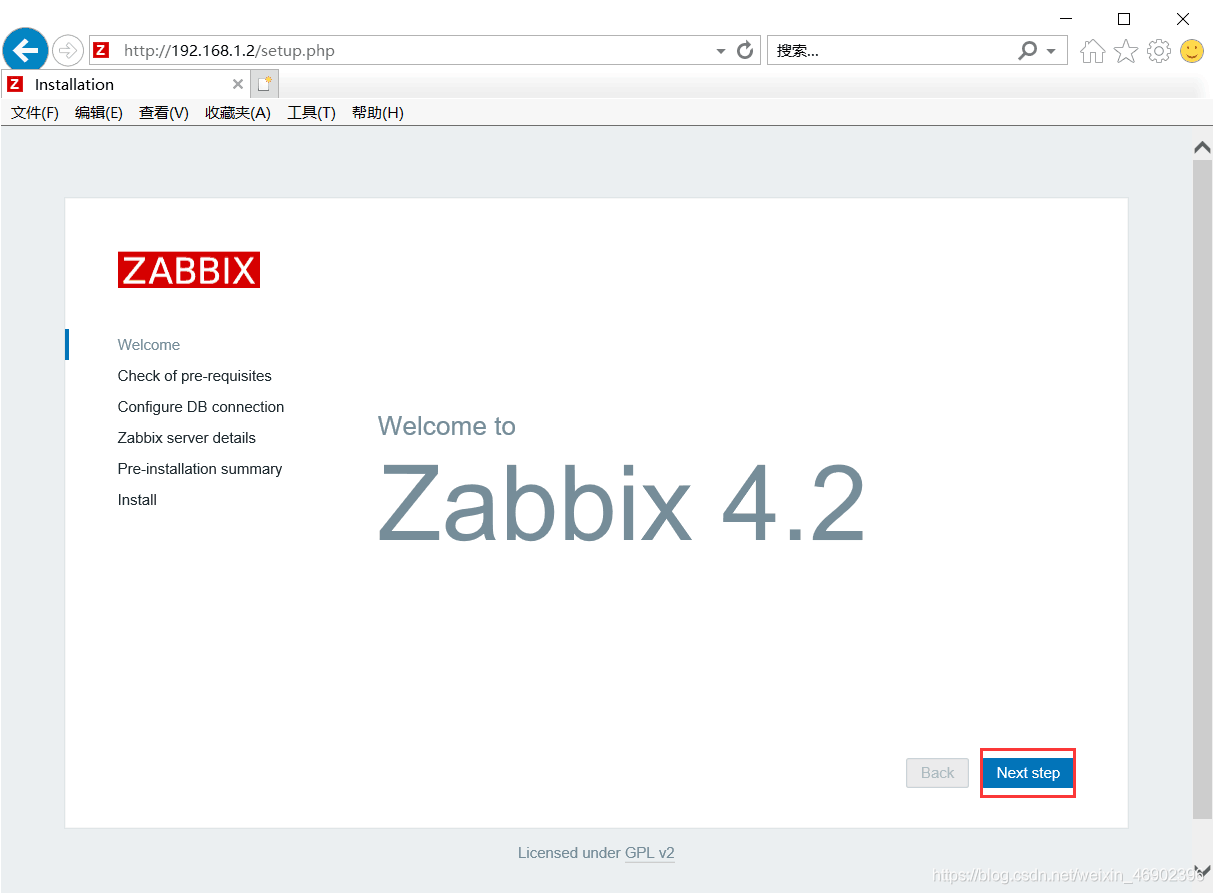The height and width of the screenshot is (894, 1214).
Task: Open the 收藏夹(A) menu
Action: click(238, 113)
